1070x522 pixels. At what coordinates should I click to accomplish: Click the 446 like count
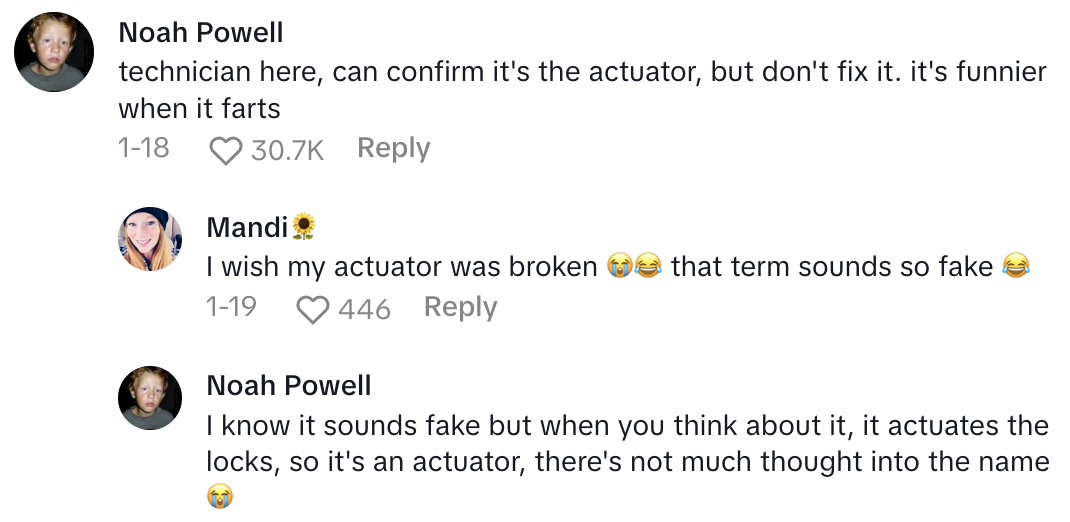click(364, 309)
